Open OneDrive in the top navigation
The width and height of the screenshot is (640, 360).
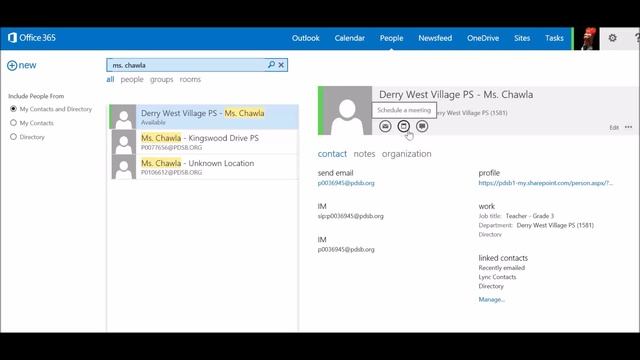[x=483, y=38]
